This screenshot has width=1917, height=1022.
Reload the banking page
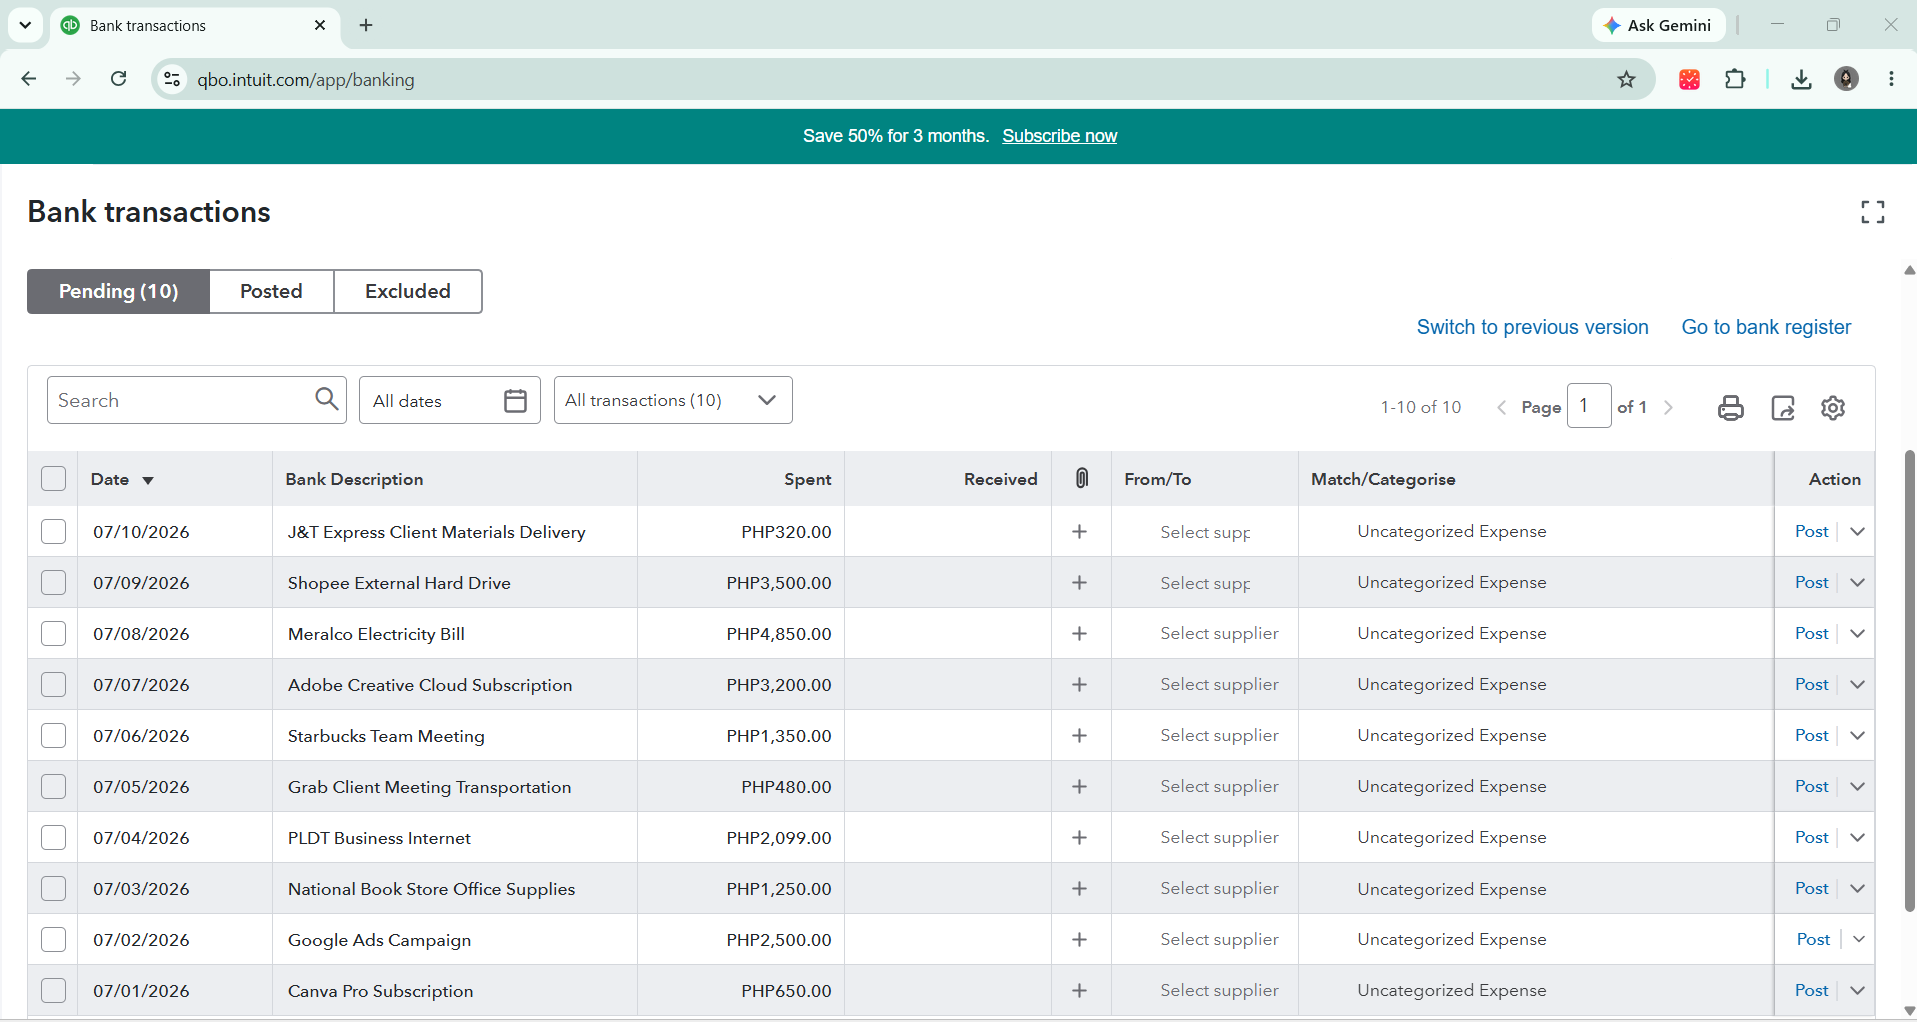tap(118, 79)
